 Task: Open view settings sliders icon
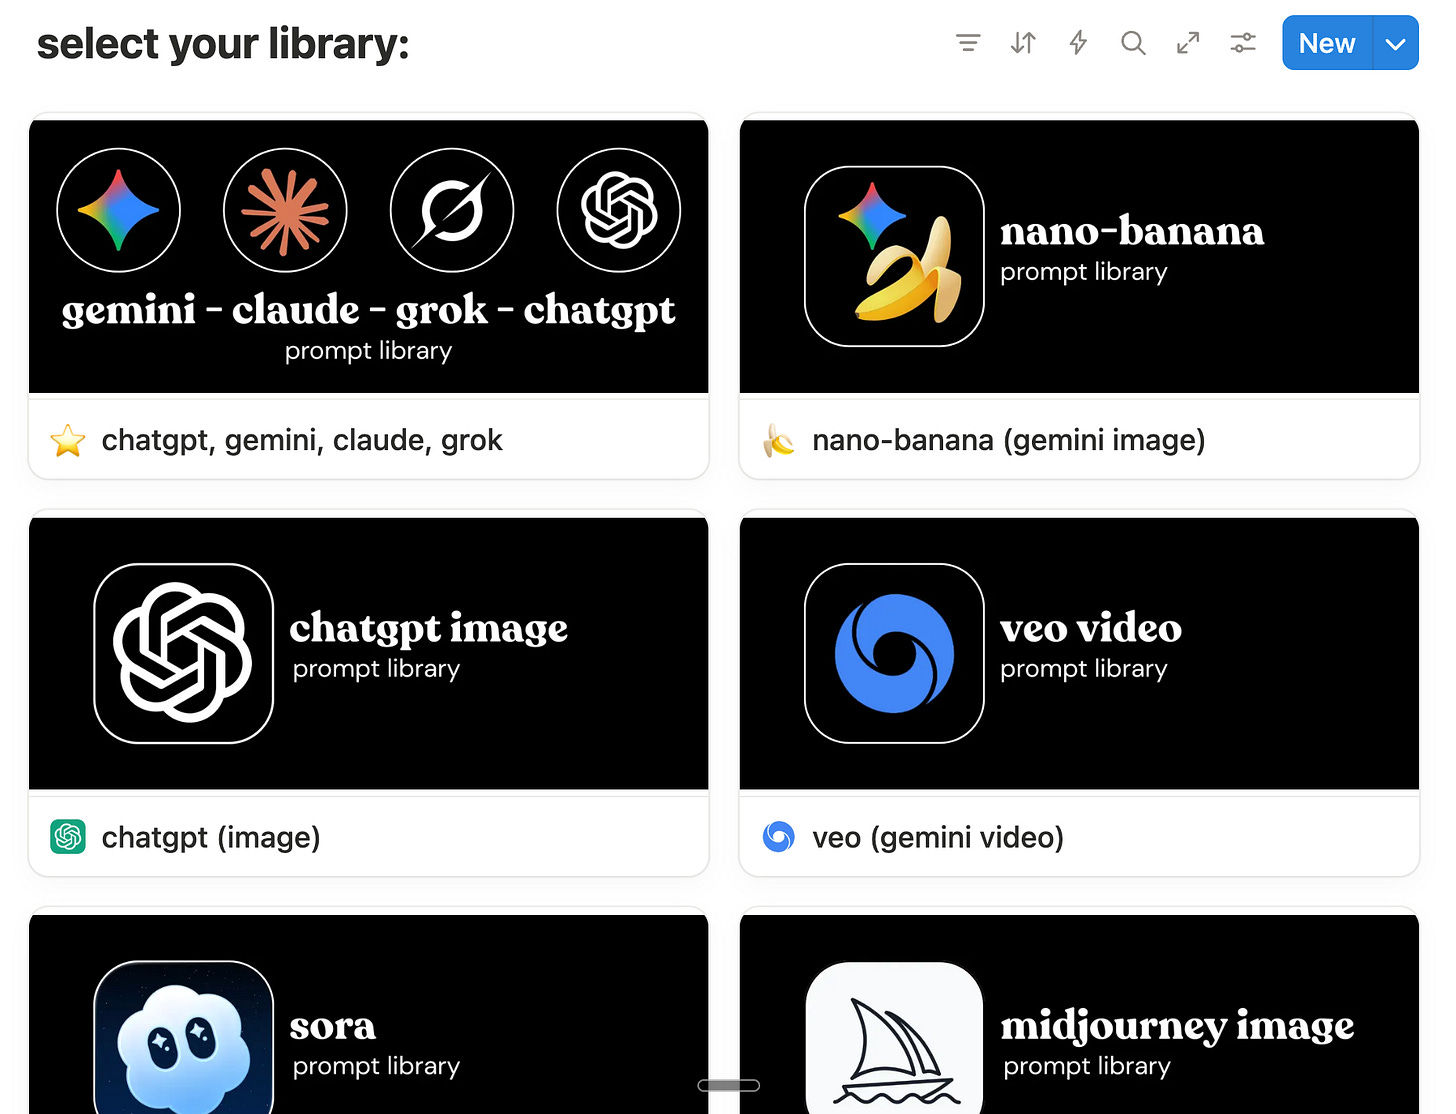(1243, 43)
